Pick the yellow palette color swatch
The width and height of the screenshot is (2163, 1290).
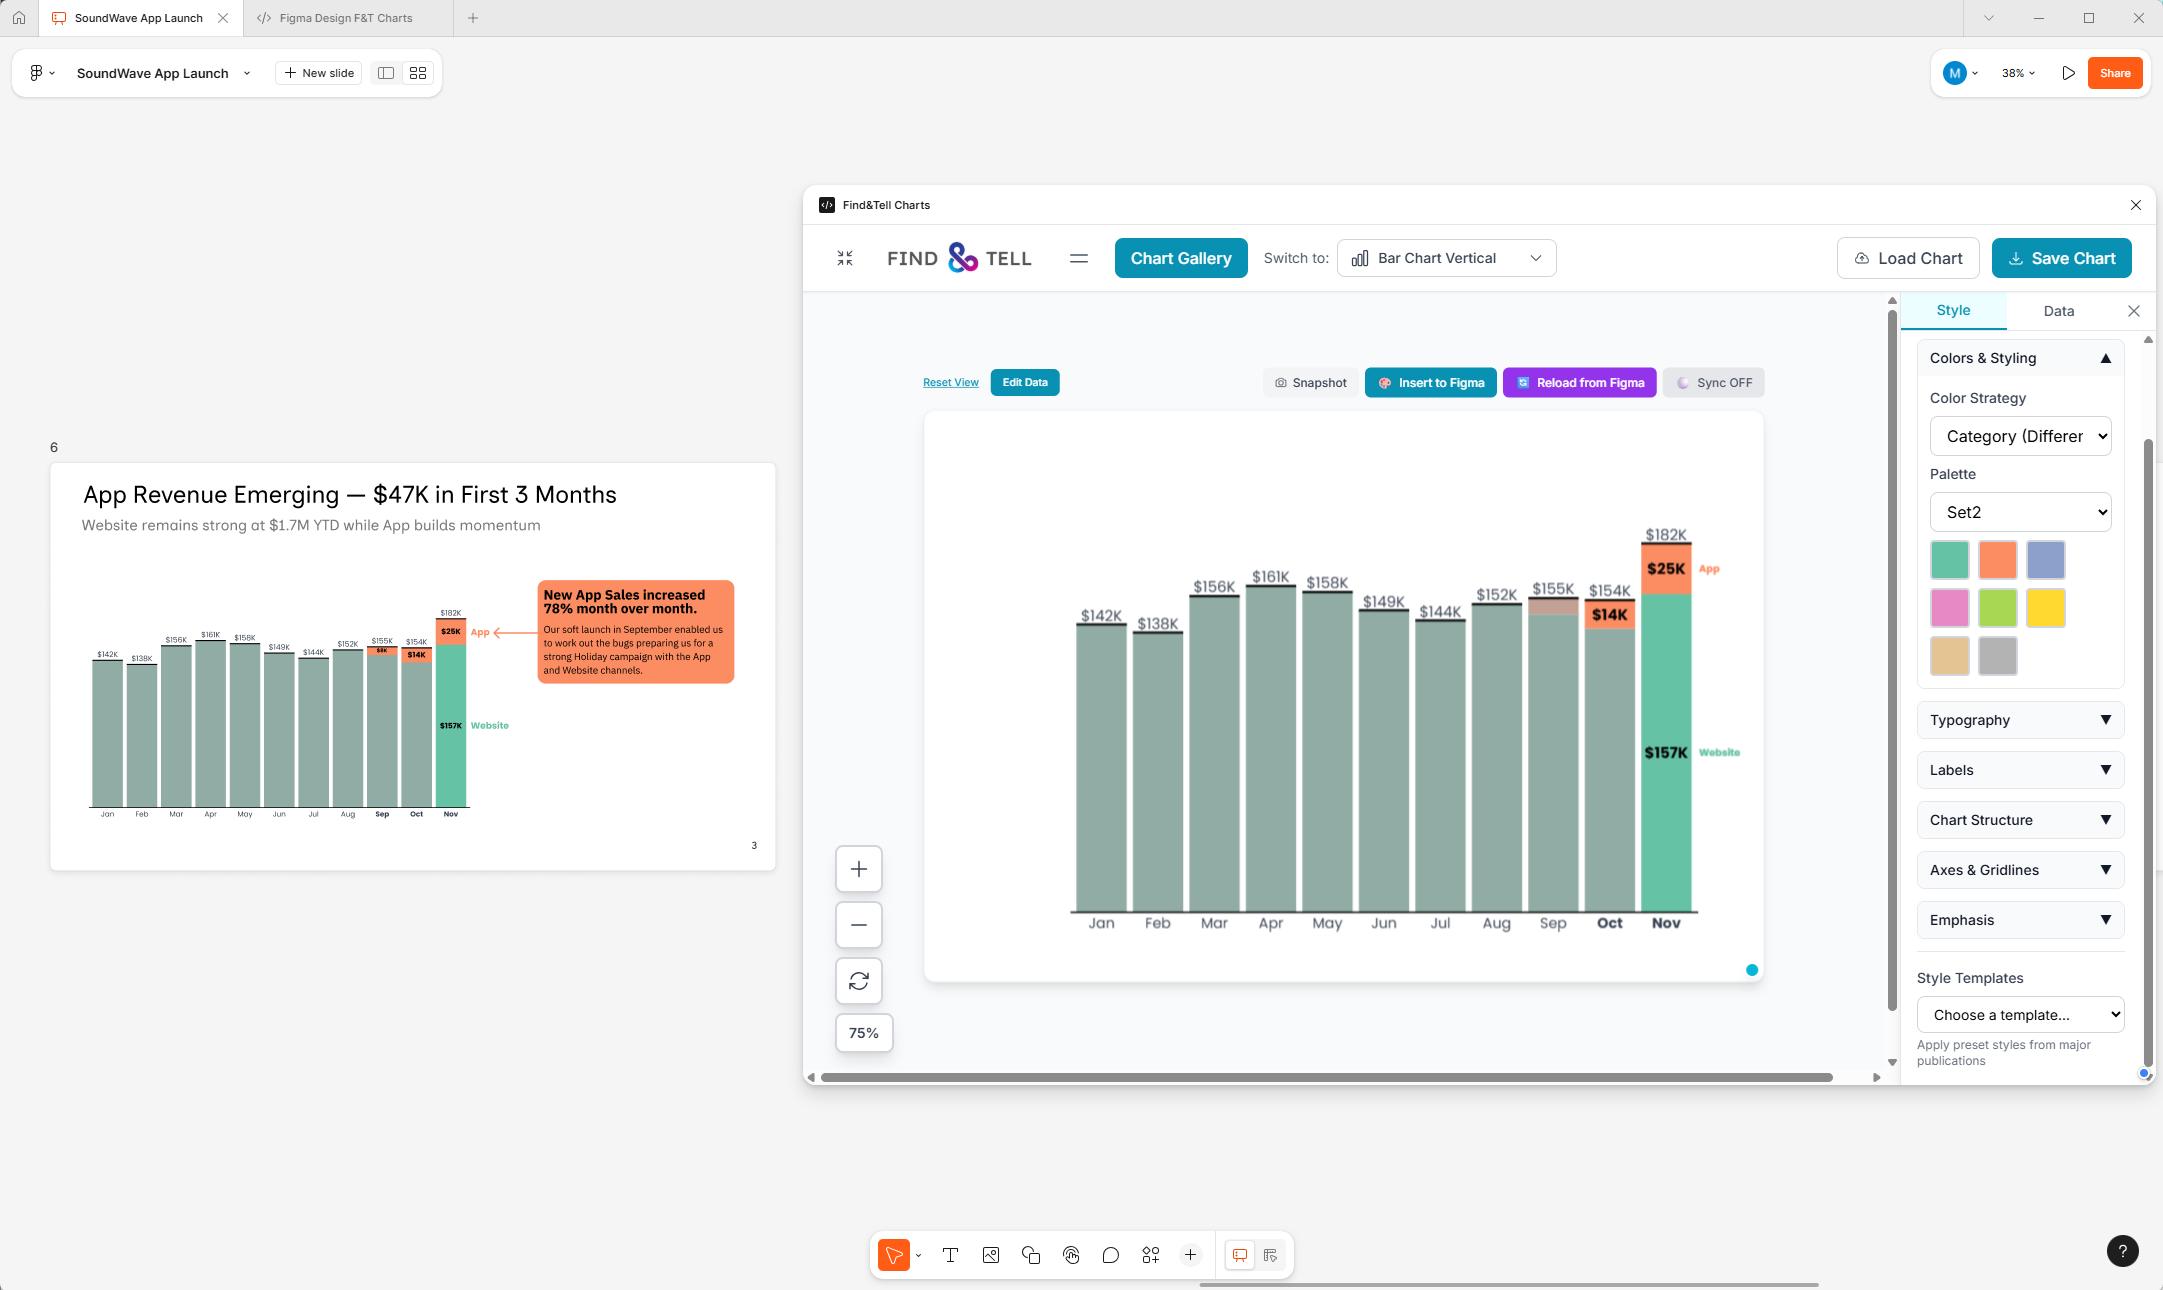click(x=2045, y=608)
